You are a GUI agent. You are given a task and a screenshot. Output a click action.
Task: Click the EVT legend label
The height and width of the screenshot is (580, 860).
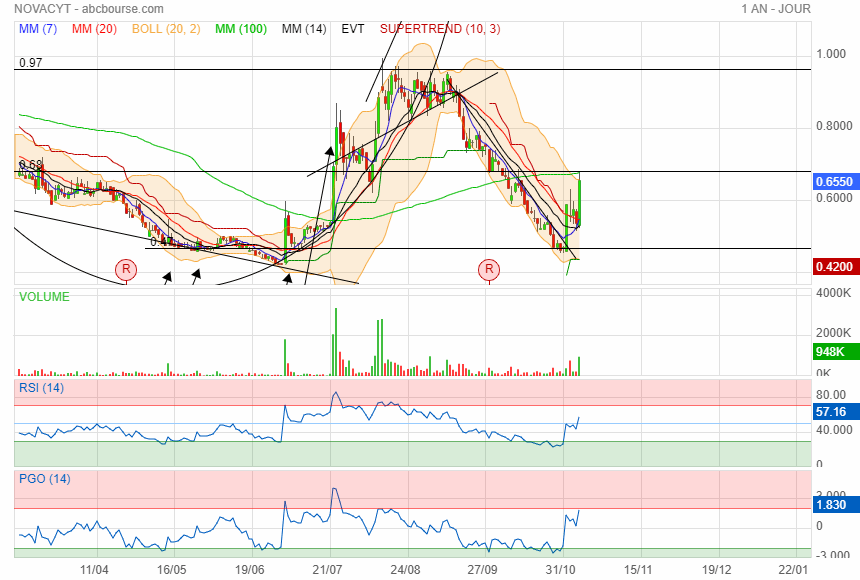(353, 29)
